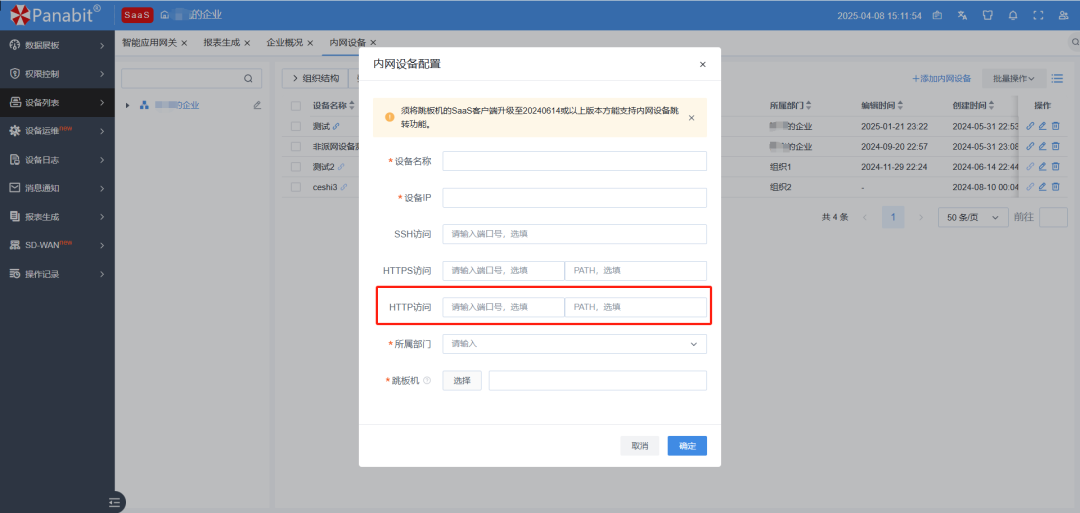Open the column list settings icon
This screenshot has width=1080, height=513.
pos(1057,78)
